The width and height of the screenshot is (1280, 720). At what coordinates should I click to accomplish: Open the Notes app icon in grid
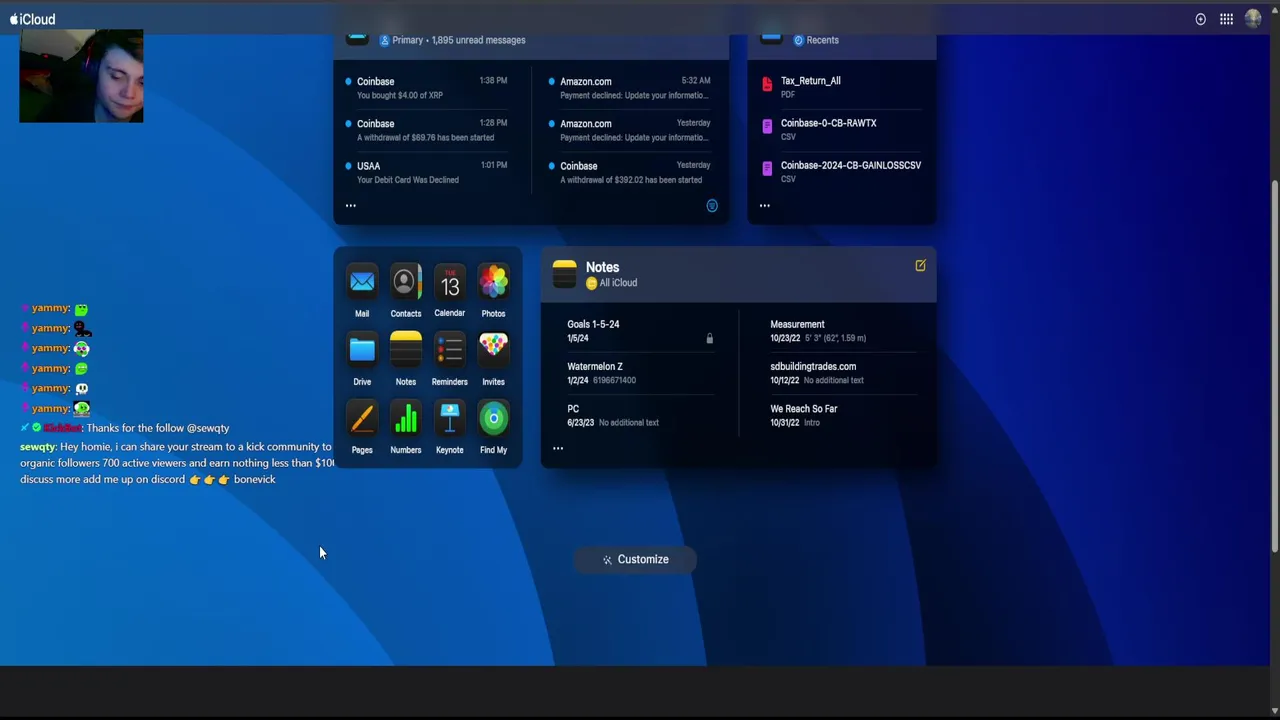405,350
